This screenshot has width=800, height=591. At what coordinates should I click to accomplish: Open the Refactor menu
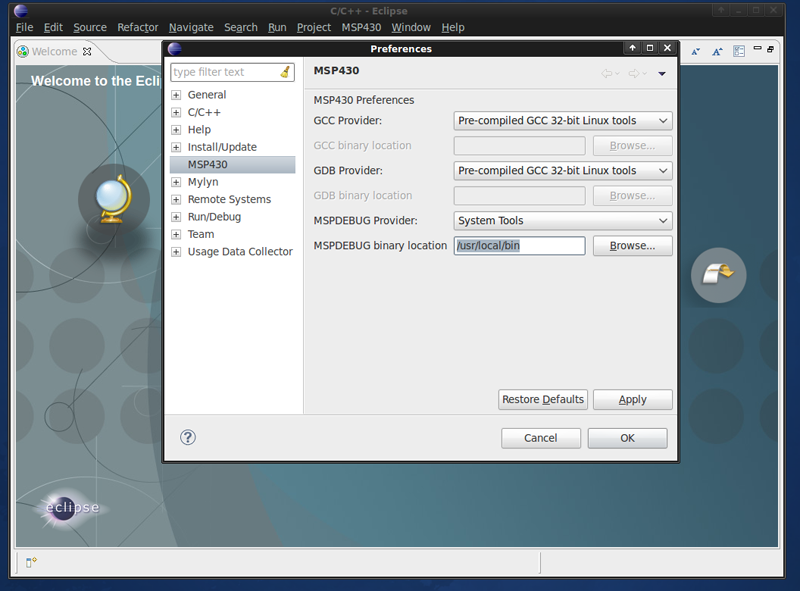138,28
